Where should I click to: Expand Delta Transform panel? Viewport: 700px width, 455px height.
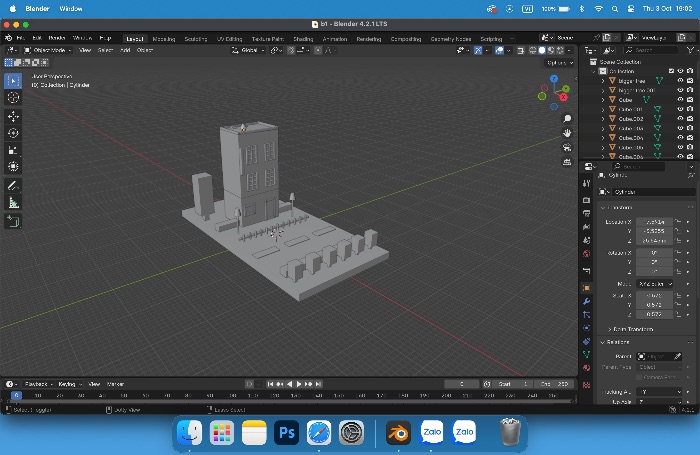(x=630, y=329)
